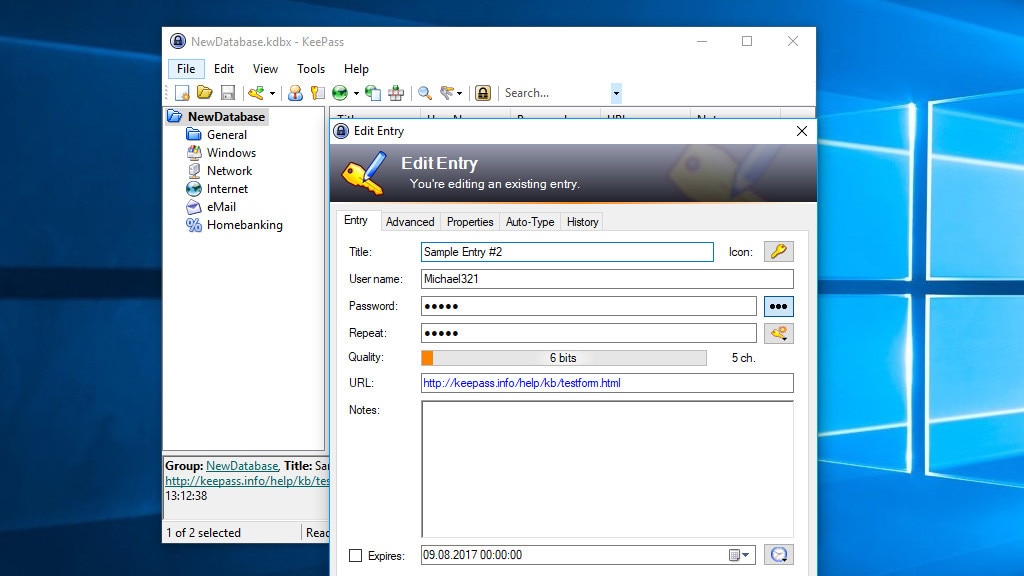
Task: Open the expiry date calendar dropdown
Action: [739, 555]
